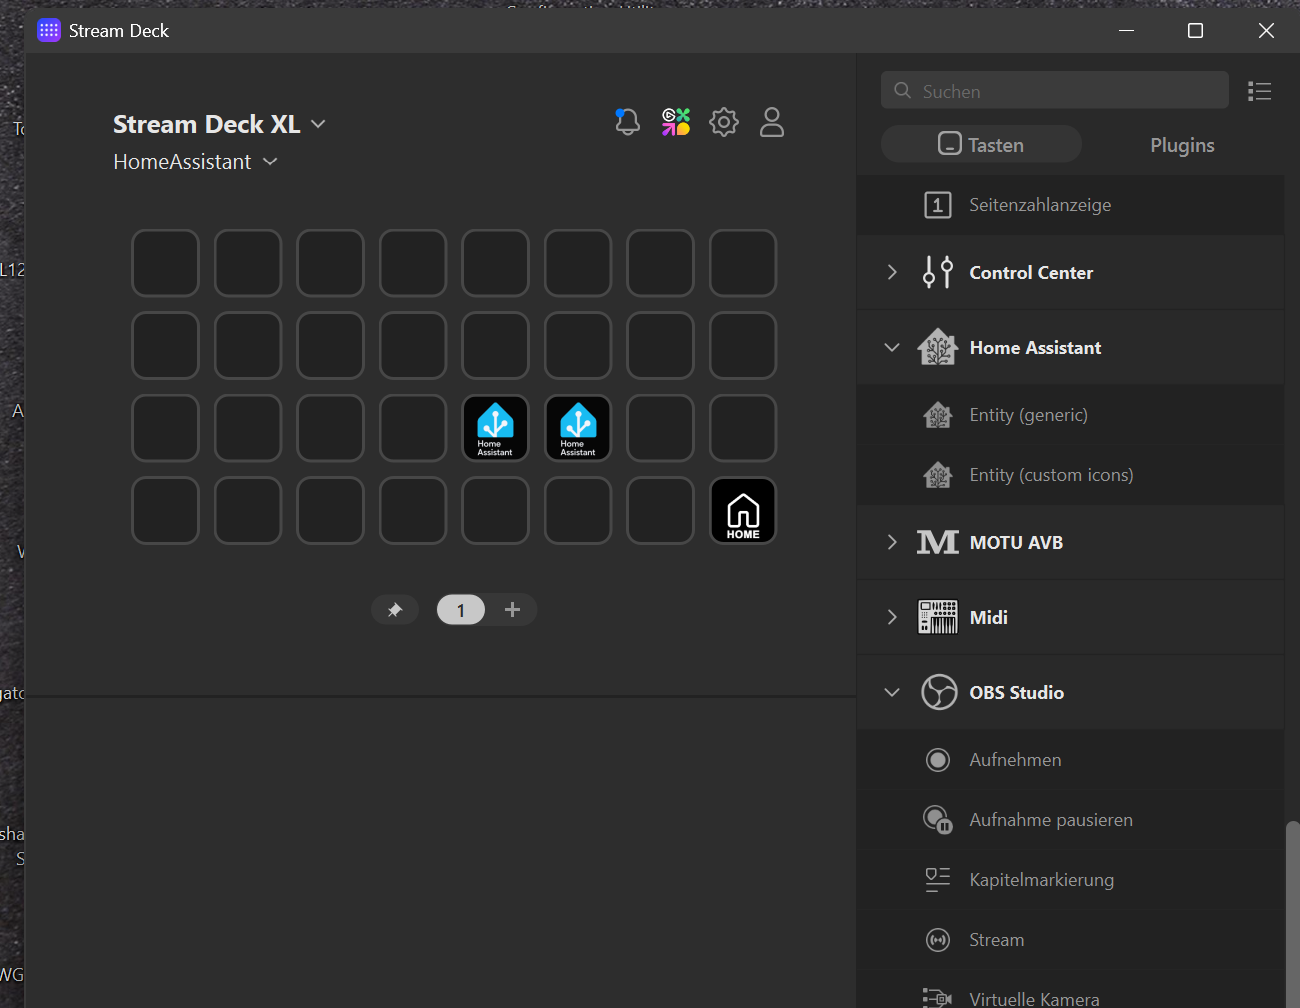
Task: Select Kapitelmarkierung action label
Action: [x=1041, y=880]
